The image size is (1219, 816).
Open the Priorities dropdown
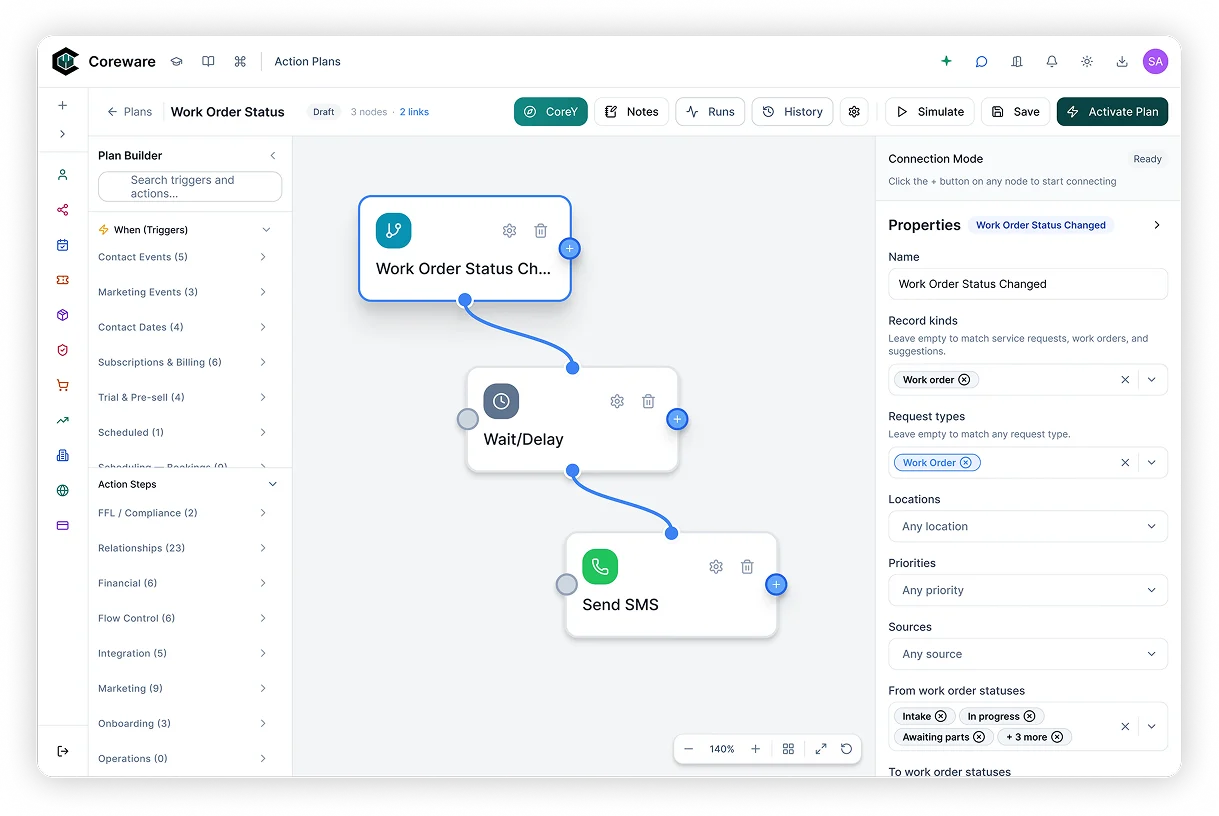[x=1028, y=591]
